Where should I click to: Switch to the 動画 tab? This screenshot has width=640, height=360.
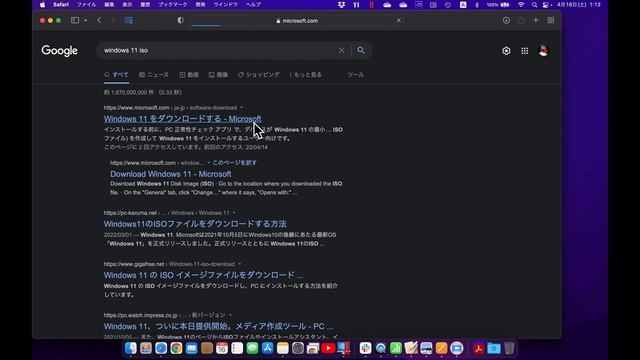pyautogui.click(x=189, y=75)
